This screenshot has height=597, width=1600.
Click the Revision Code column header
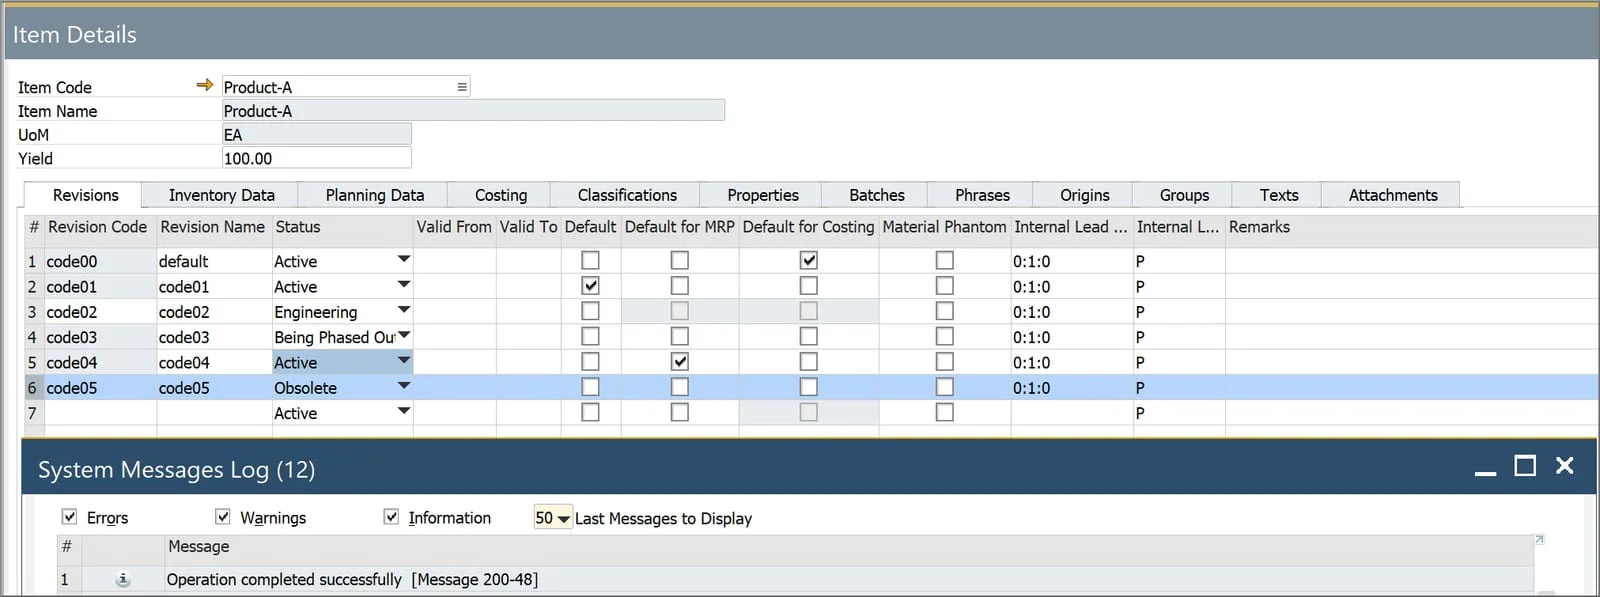pyautogui.click(x=98, y=227)
